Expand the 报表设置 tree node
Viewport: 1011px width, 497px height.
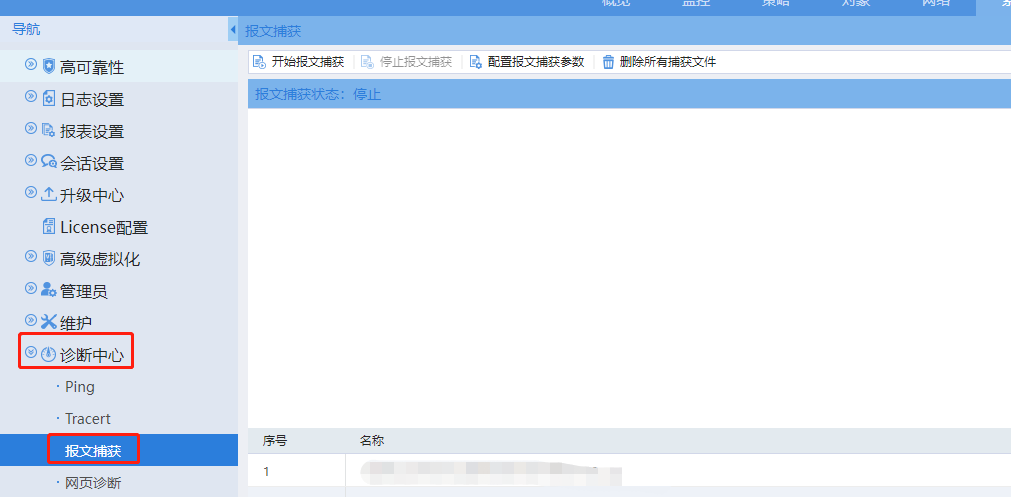(30, 128)
